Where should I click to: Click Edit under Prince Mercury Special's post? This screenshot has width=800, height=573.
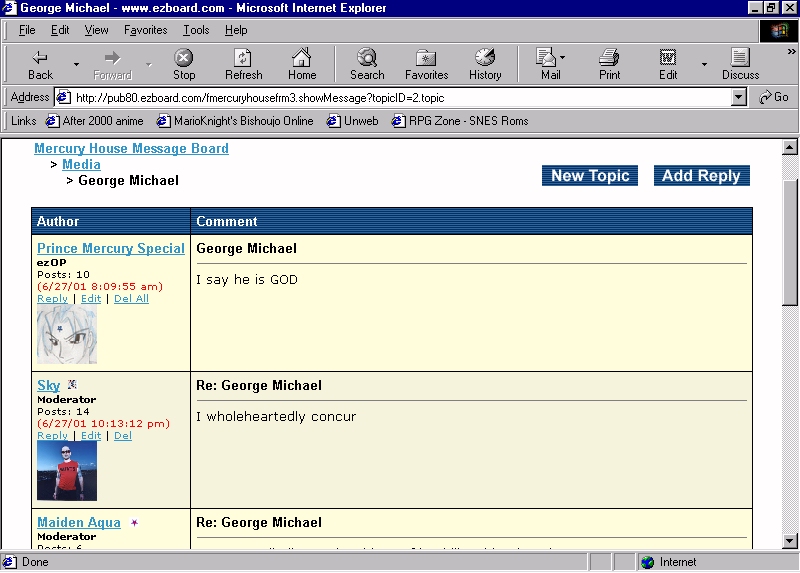coord(91,298)
